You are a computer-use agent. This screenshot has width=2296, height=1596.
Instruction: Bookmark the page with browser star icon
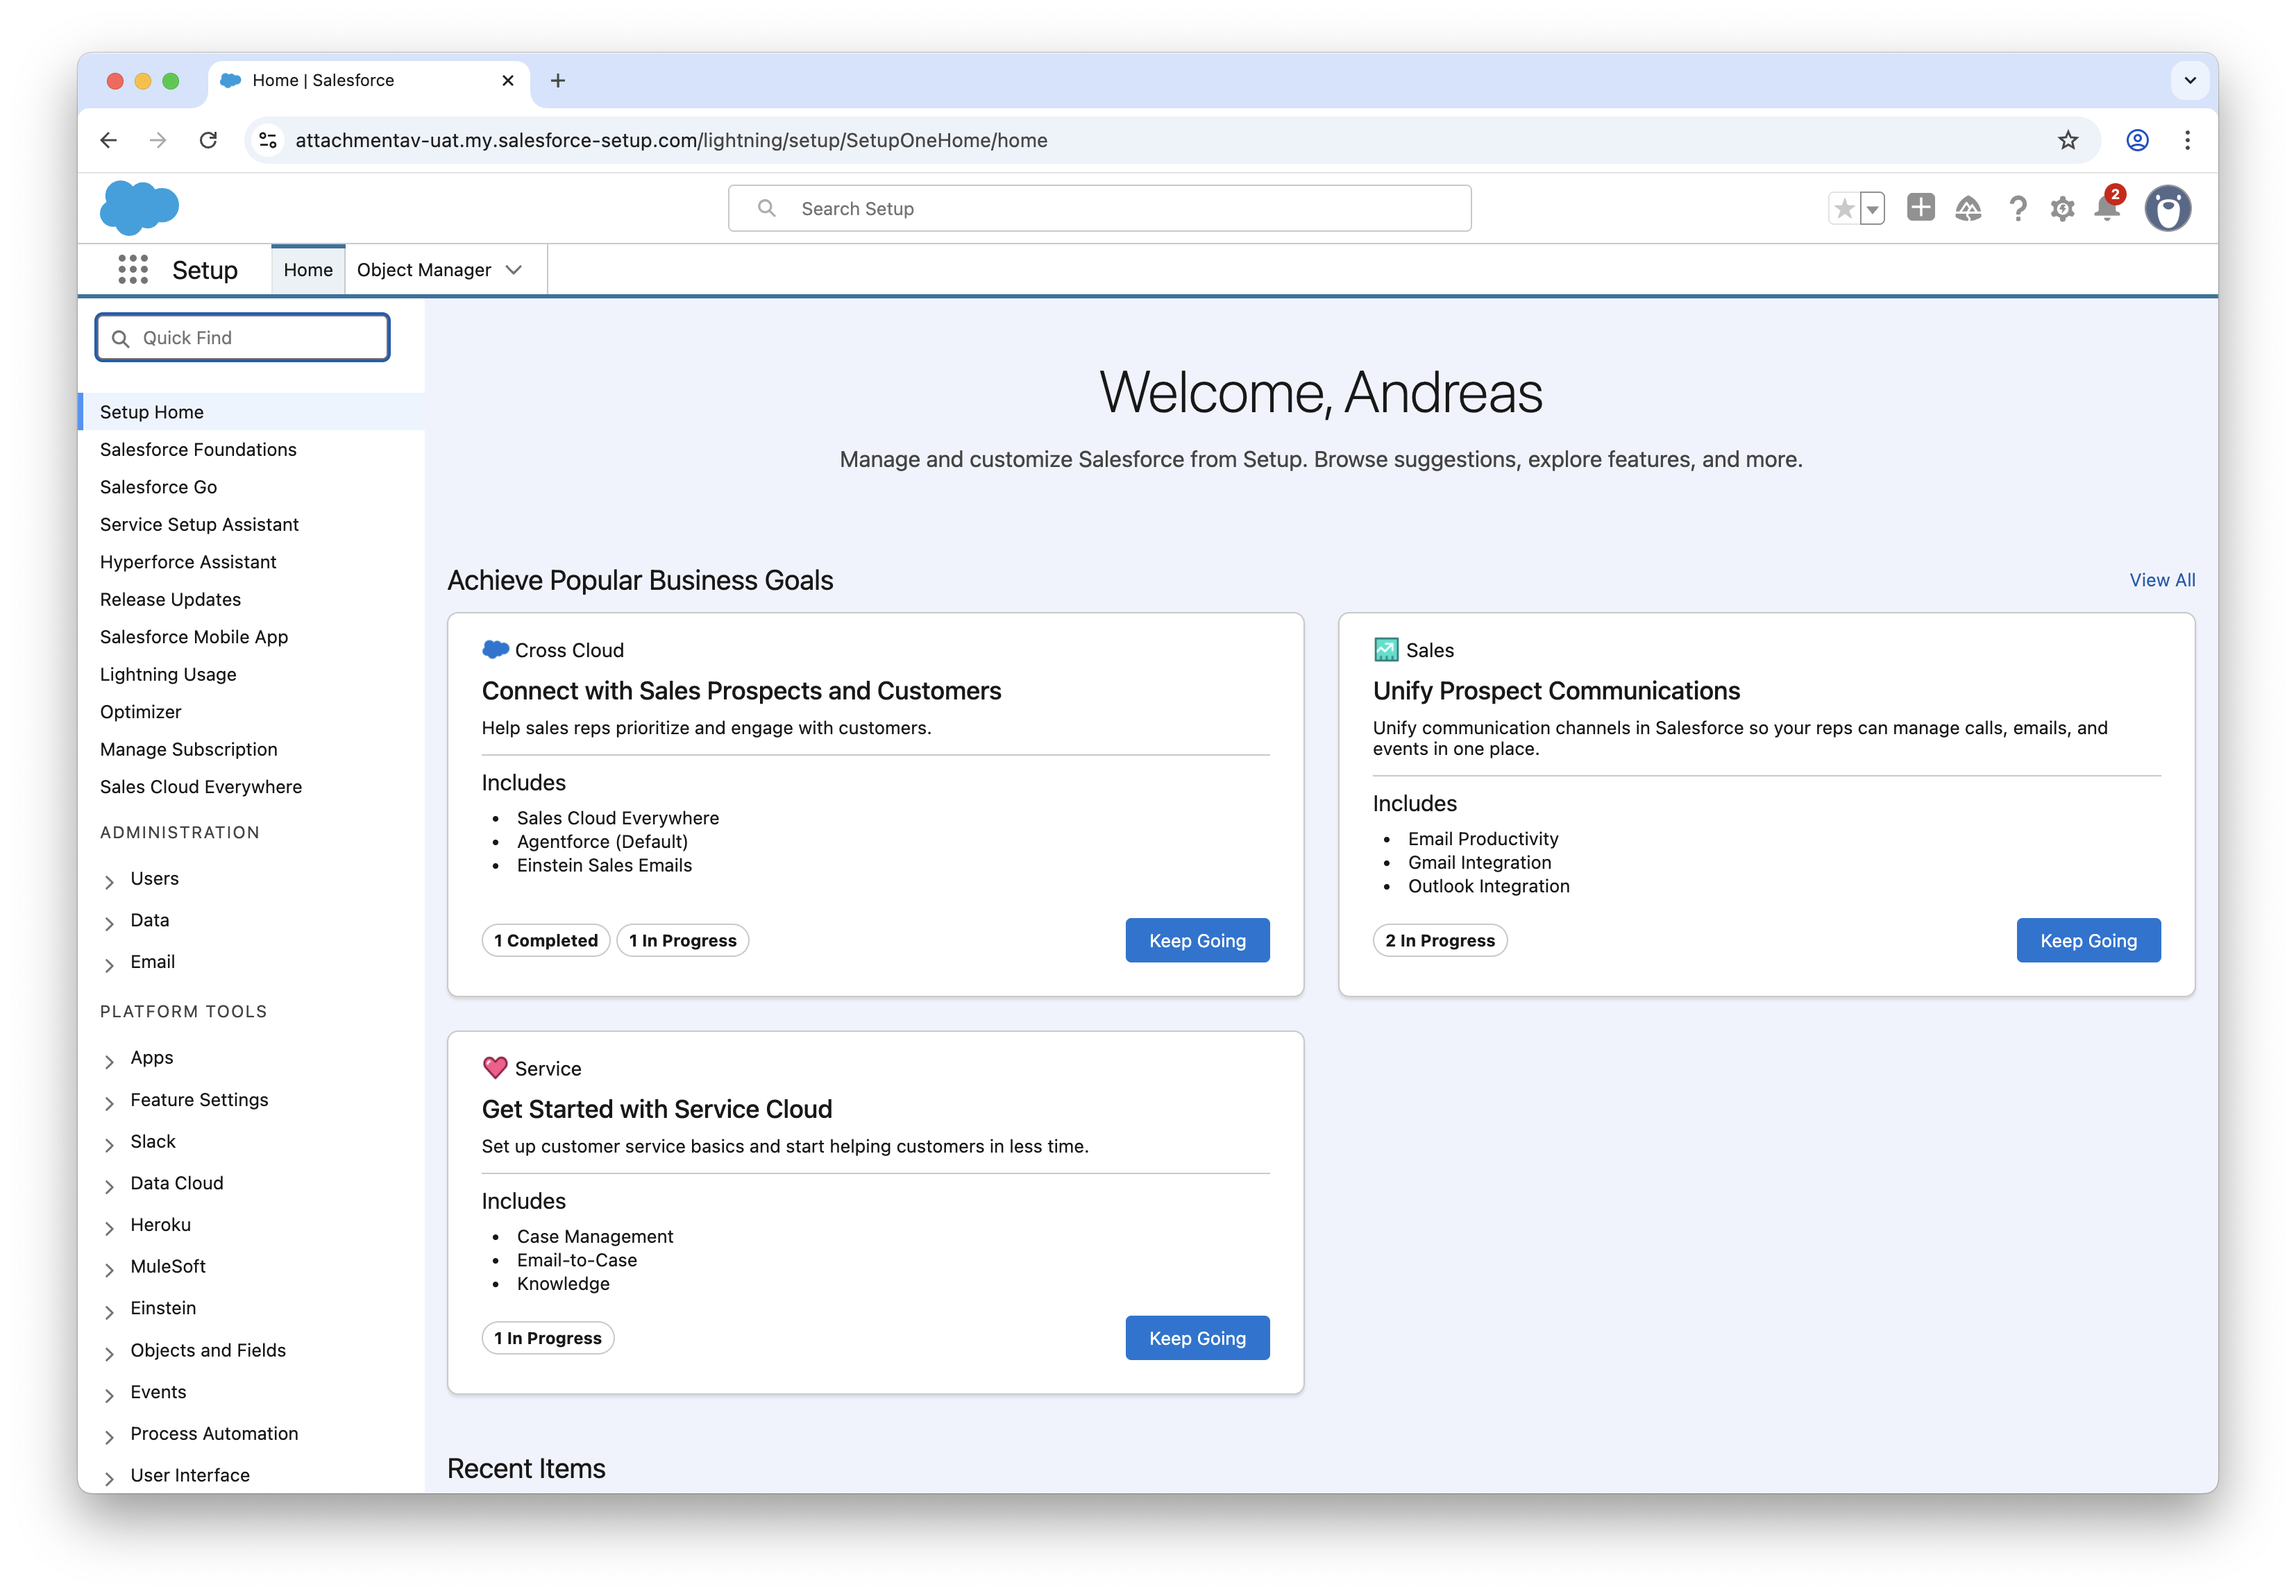[x=2068, y=140]
